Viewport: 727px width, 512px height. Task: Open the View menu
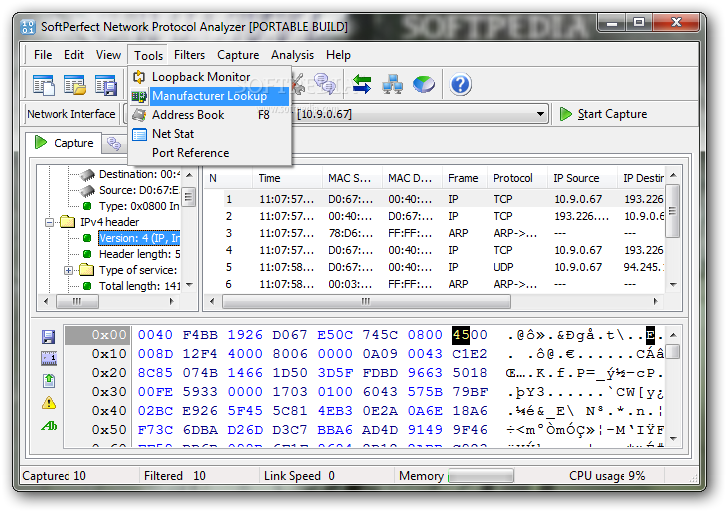(108, 55)
